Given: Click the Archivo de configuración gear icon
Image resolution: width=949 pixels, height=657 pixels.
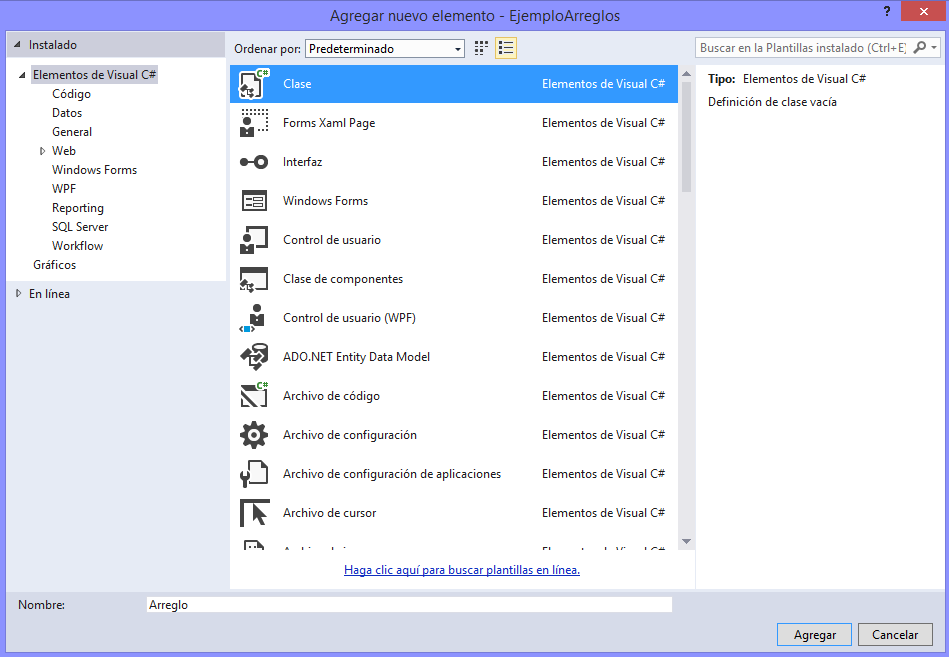Looking at the screenshot, I should pyautogui.click(x=255, y=435).
